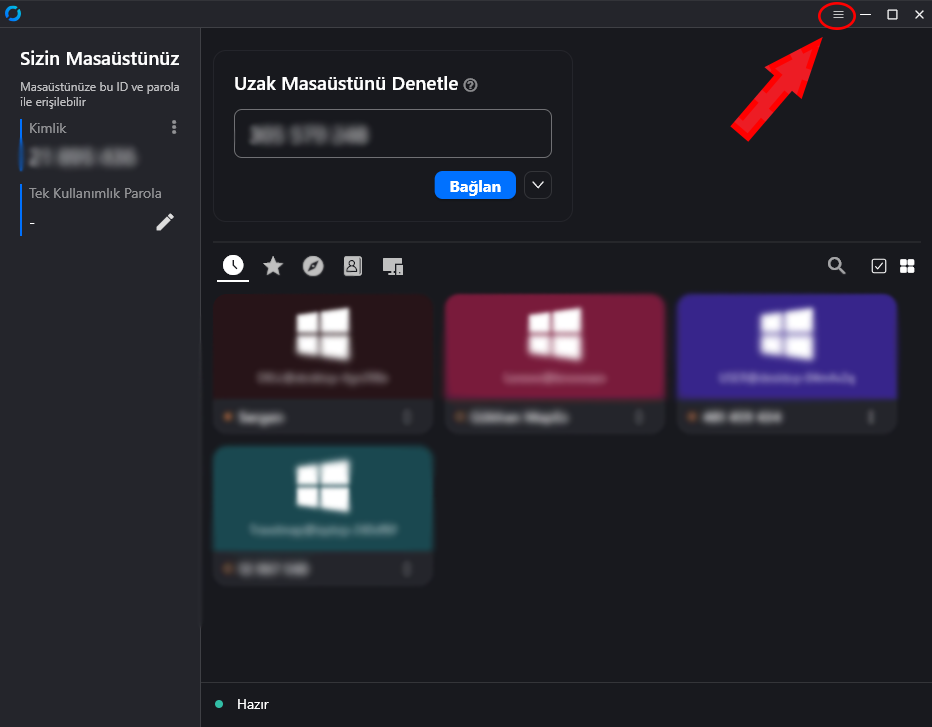Open the hamburger settings menu in title bar
This screenshot has width=932, height=727.
point(838,14)
